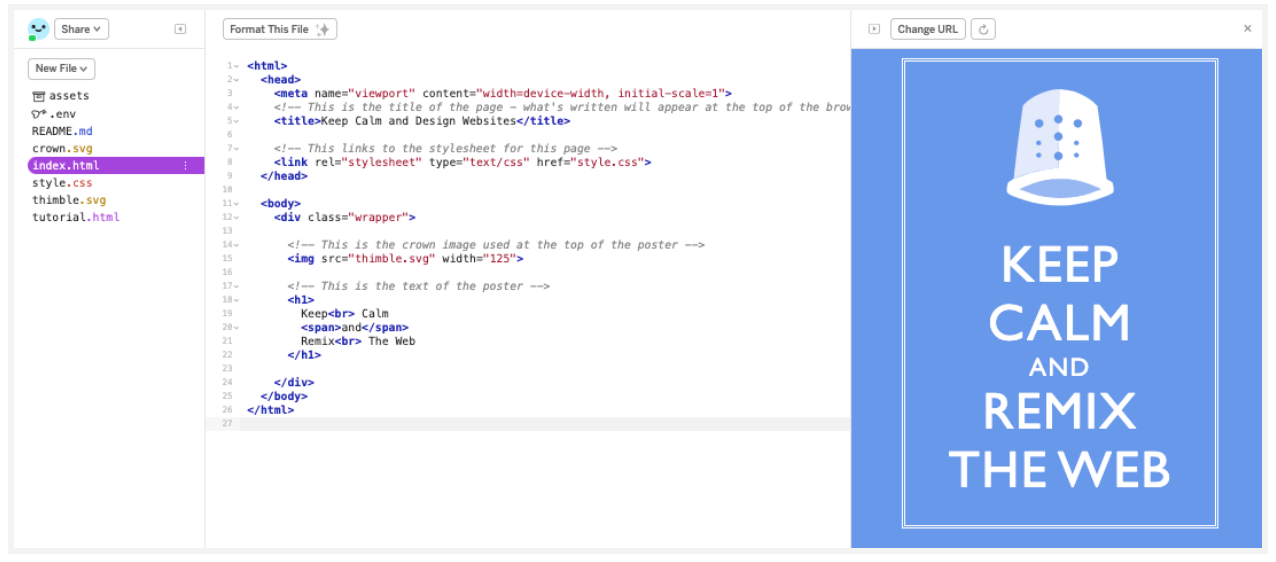Collapse the h1 tag on line 18
Image resolution: width=1276 pixels, height=562 pixels.
(x=237, y=300)
